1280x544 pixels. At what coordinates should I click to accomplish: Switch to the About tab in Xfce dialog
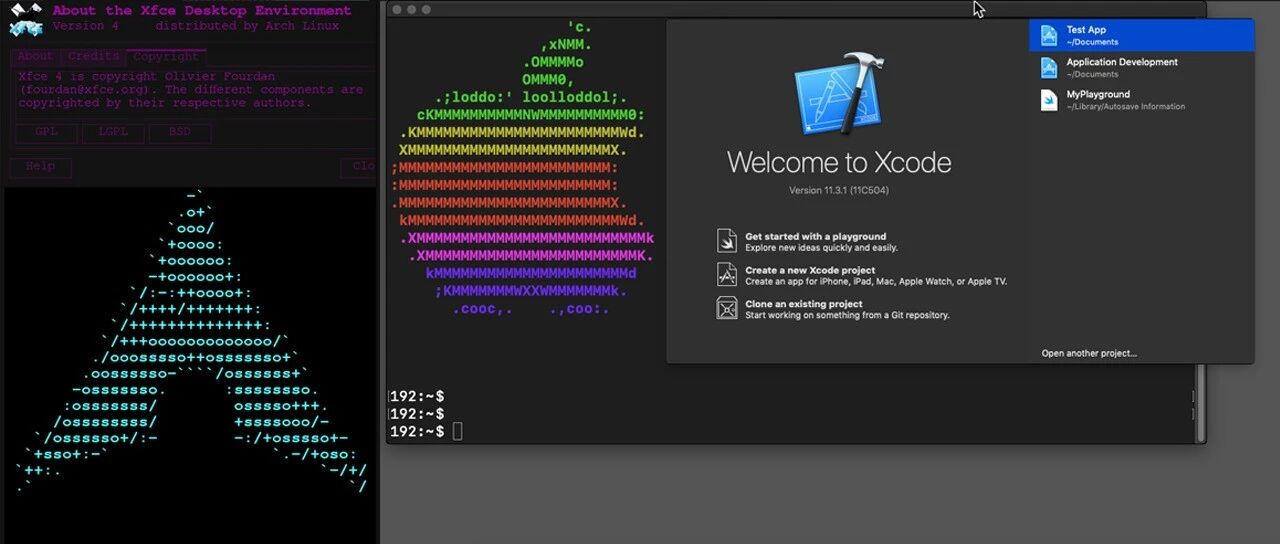coord(36,57)
